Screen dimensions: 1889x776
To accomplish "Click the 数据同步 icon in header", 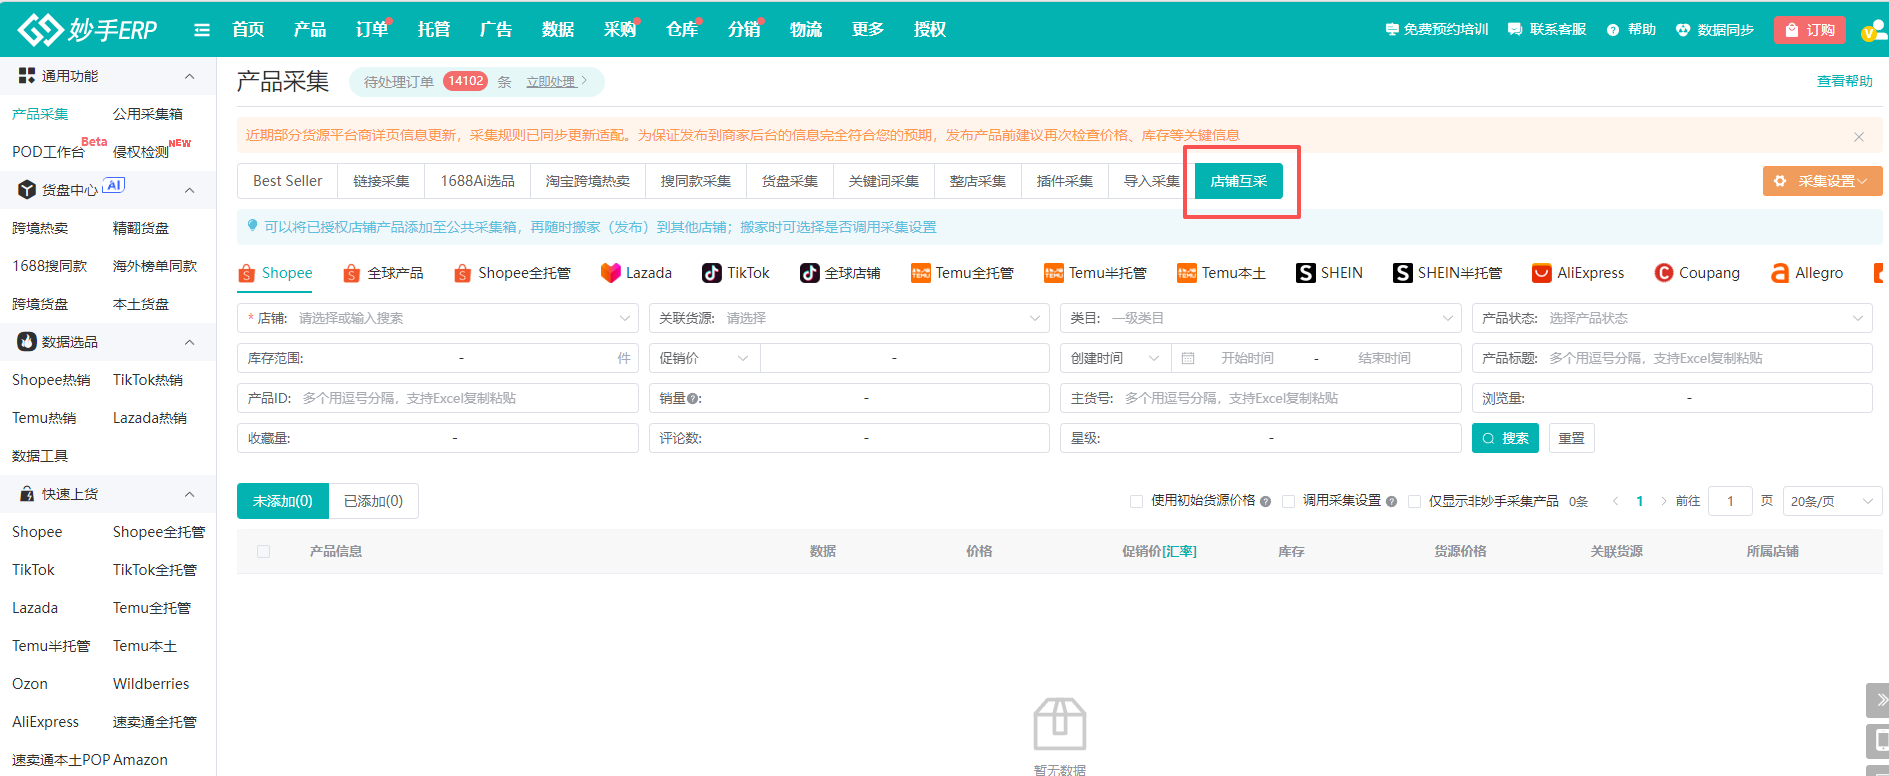I will 1683,30.
